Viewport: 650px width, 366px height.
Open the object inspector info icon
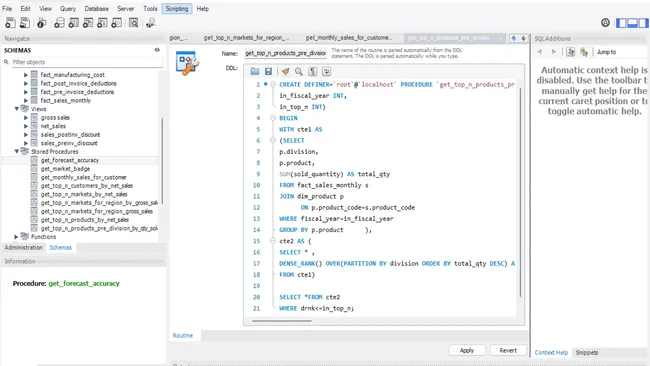41,23
